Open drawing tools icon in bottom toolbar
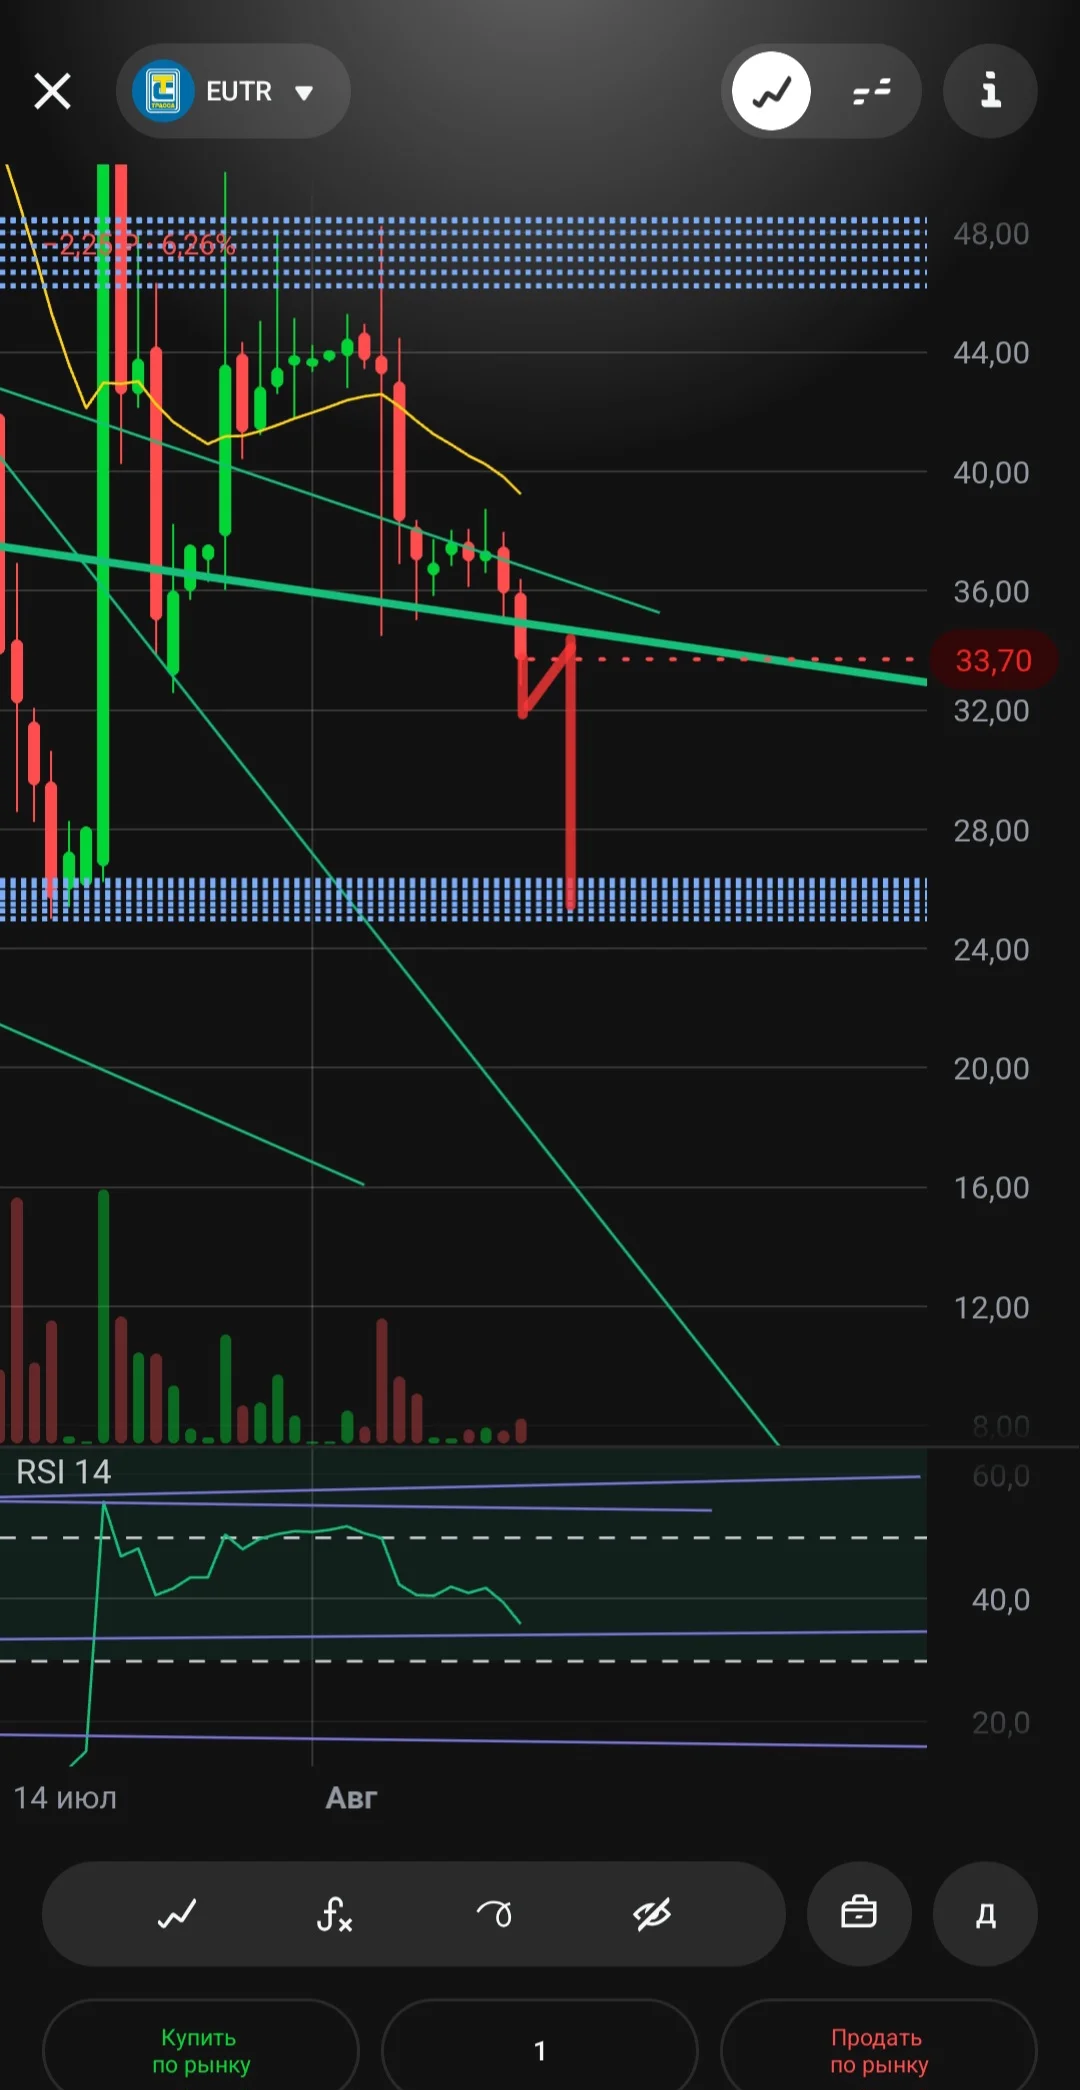Image resolution: width=1080 pixels, height=2090 pixels. [x=177, y=1914]
